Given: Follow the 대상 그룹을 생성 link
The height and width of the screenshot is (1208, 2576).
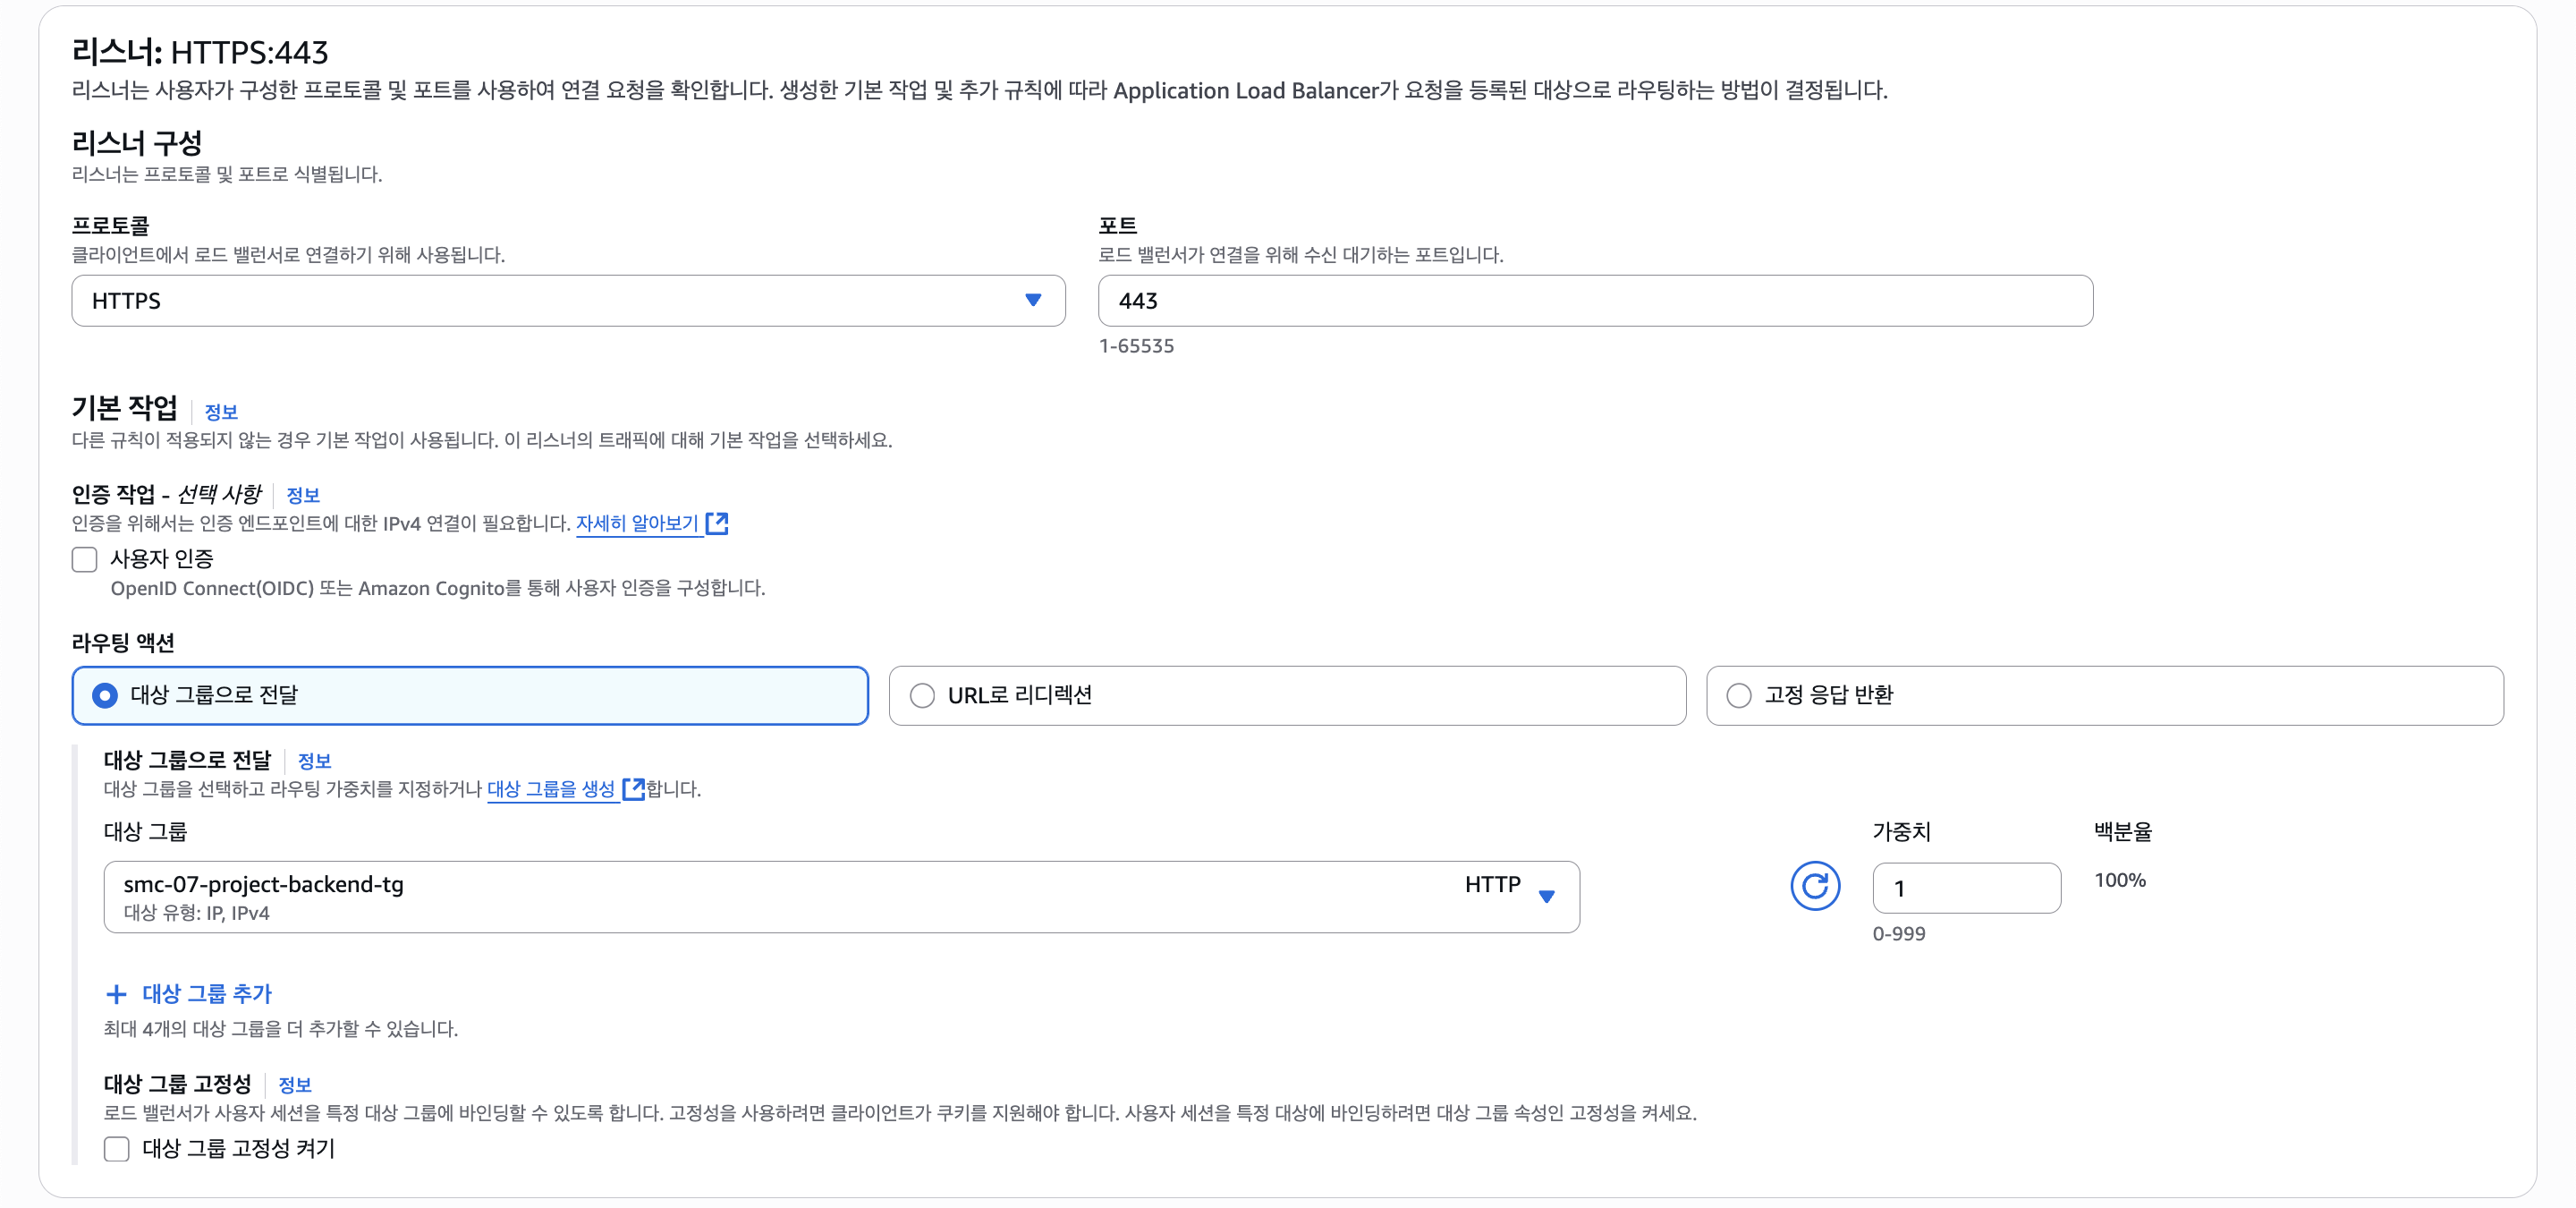Looking at the screenshot, I should [551, 789].
